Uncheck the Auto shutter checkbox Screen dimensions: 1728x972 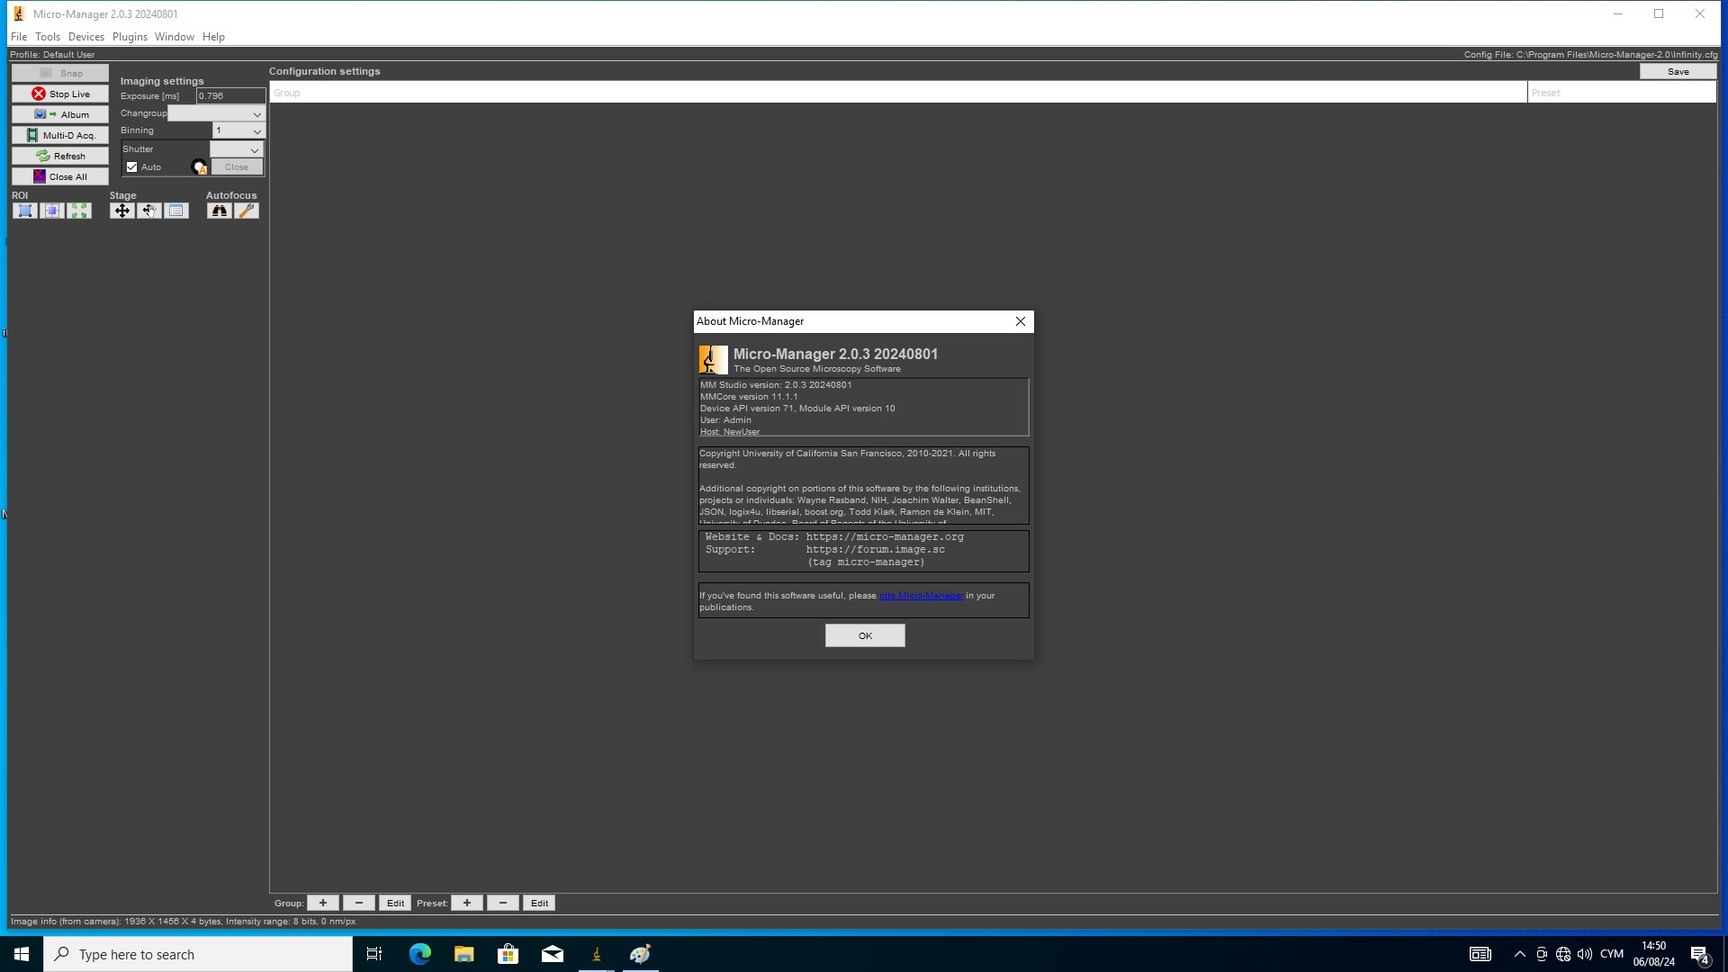(x=132, y=167)
